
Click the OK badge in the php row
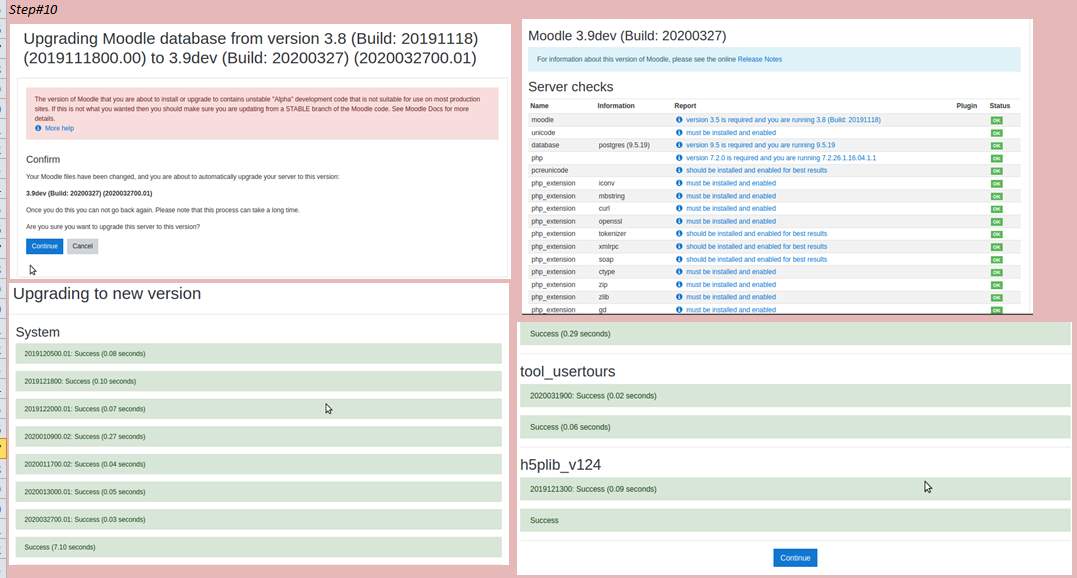(996, 159)
